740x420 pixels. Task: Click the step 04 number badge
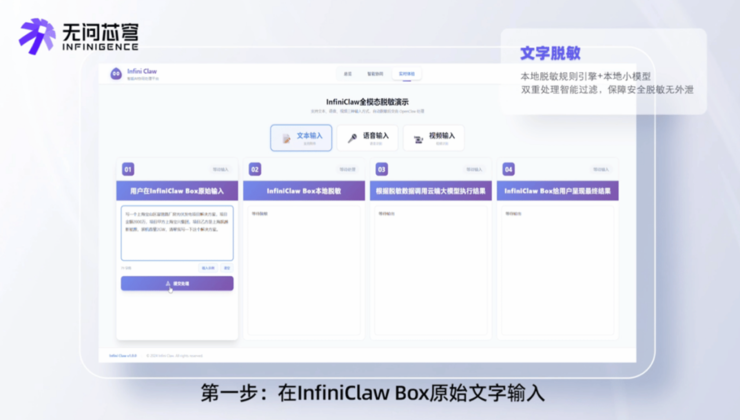(509, 170)
